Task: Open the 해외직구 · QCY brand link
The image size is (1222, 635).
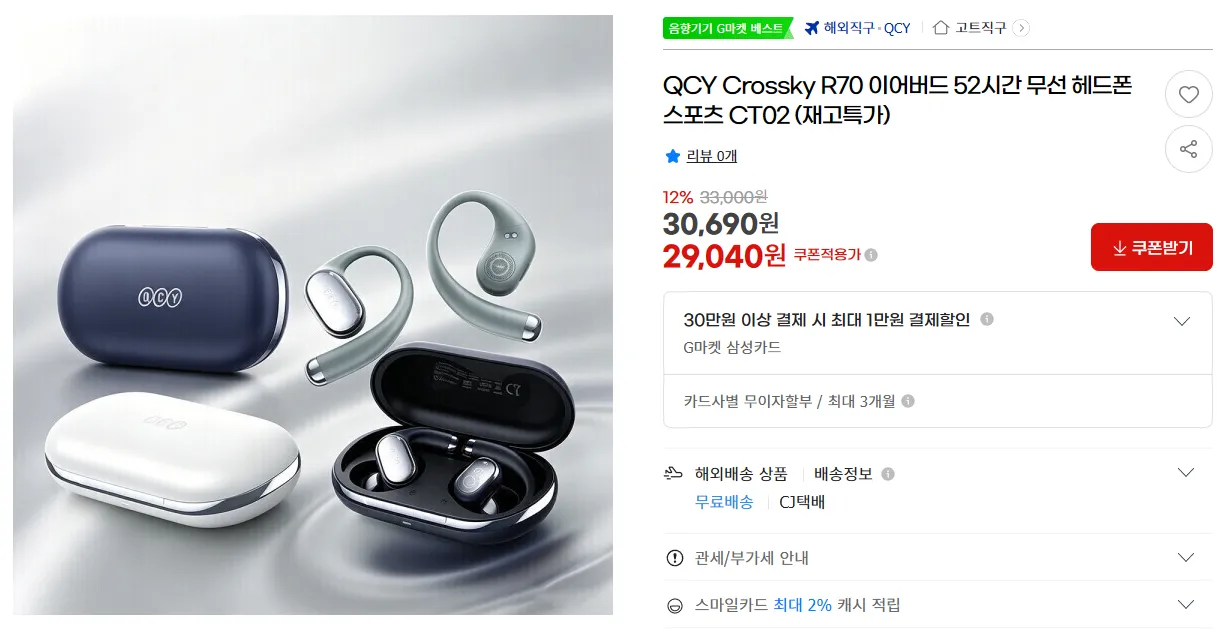Action: [866, 28]
